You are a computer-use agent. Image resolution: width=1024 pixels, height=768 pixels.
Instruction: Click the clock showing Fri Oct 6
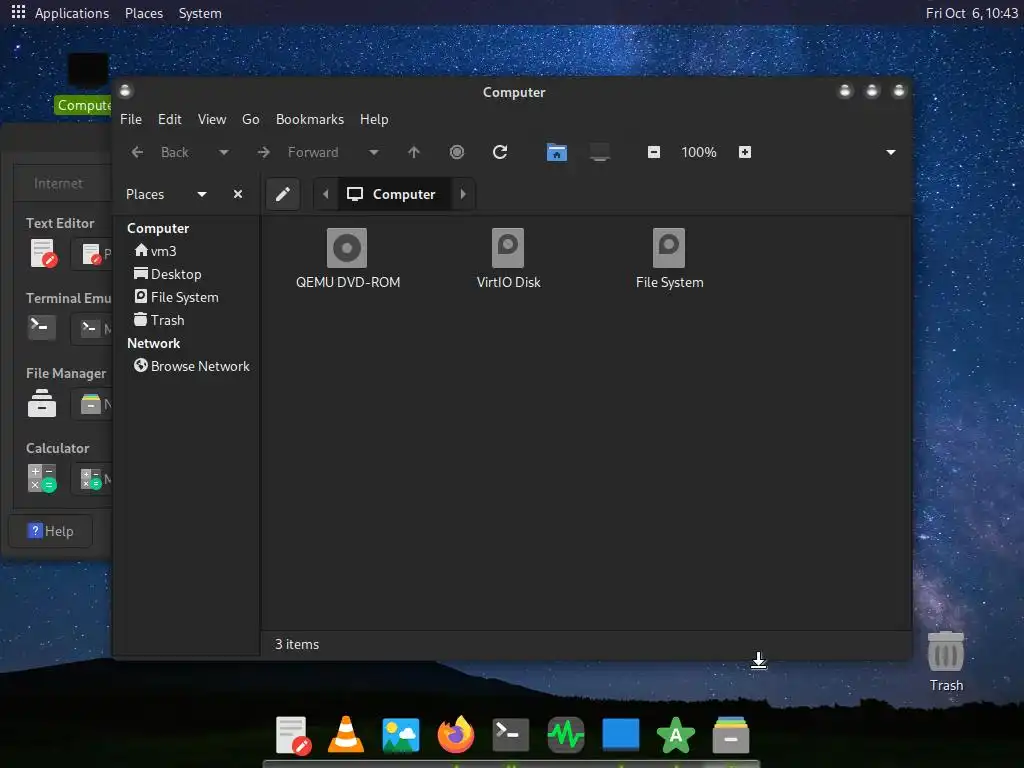click(971, 13)
